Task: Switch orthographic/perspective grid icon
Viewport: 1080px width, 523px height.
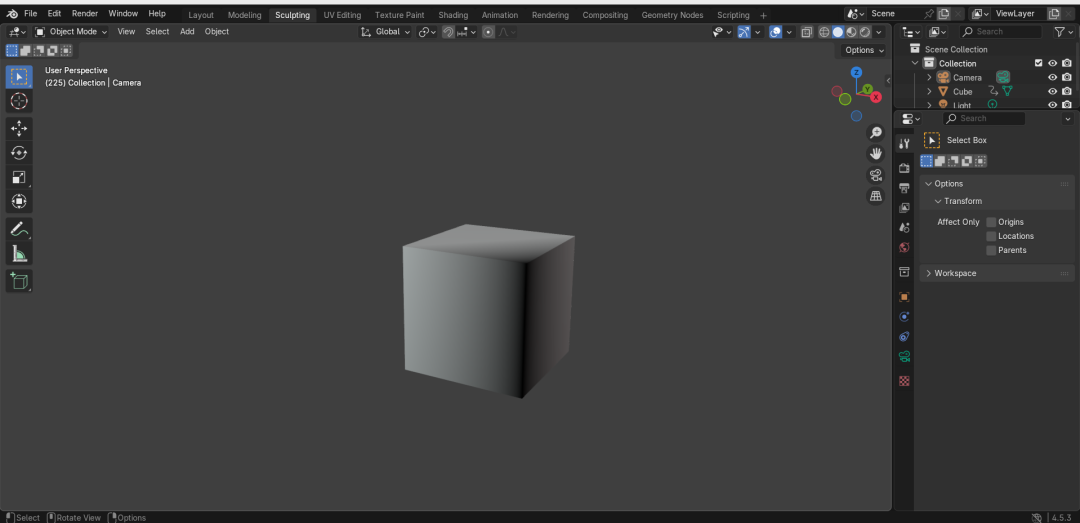Action: [x=875, y=196]
